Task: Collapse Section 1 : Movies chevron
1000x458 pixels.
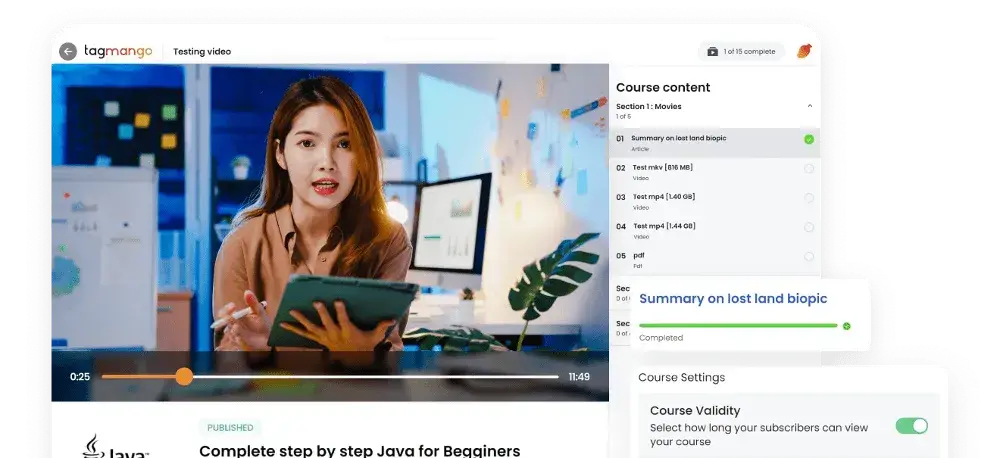Action: click(x=810, y=106)
